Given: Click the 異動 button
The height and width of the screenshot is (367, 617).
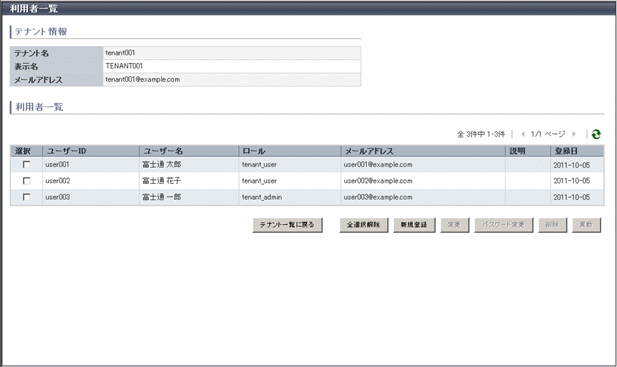Looking at the screenshot, I should pos(586,225).
